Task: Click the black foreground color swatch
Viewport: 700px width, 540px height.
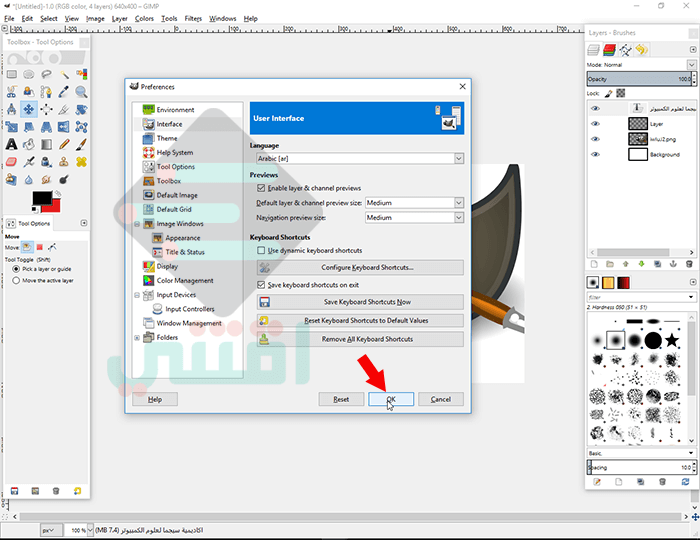Action: point(41,199)
